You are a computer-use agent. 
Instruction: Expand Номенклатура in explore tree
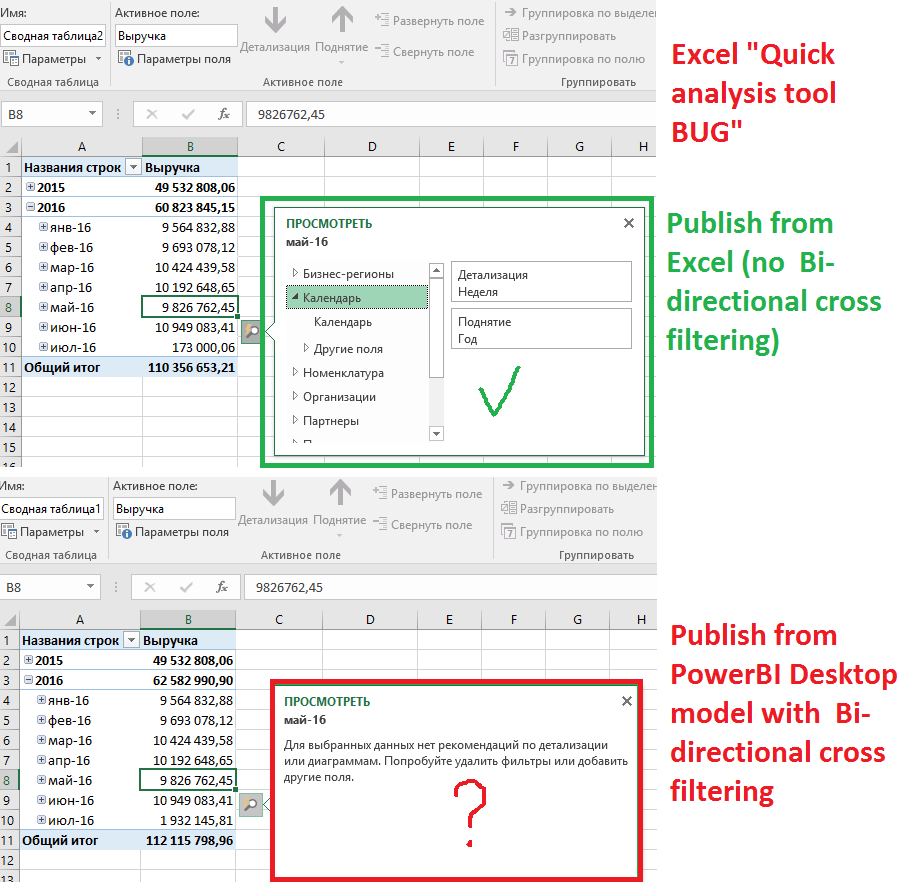click(295, 372)
